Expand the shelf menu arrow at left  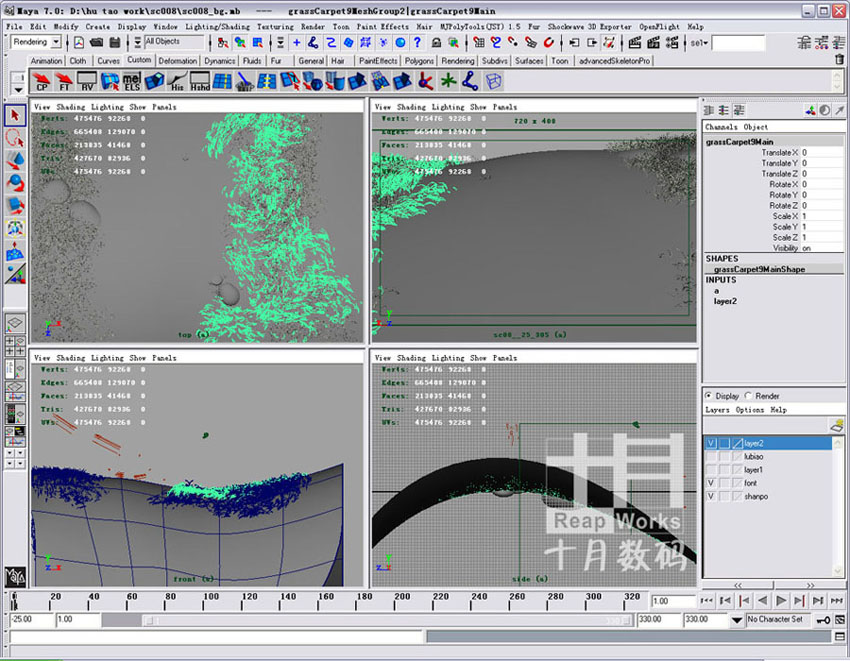tap(18, 89)
